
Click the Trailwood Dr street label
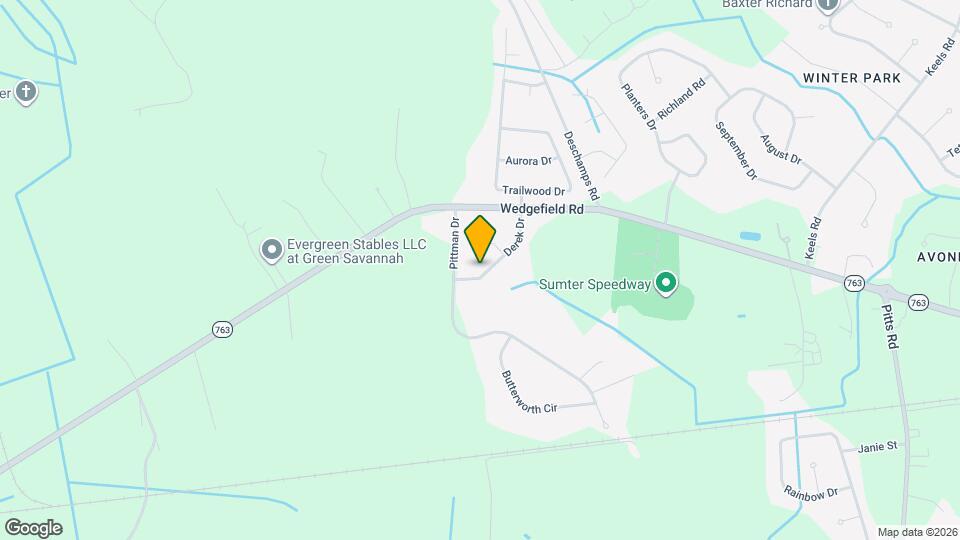[x=534, y=191]
